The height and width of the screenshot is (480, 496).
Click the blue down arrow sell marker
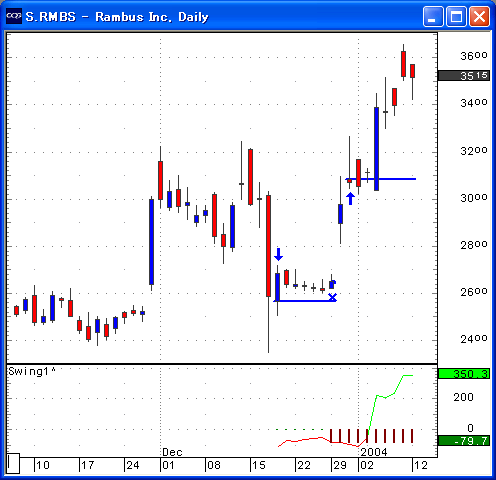[x=279, y=254]
